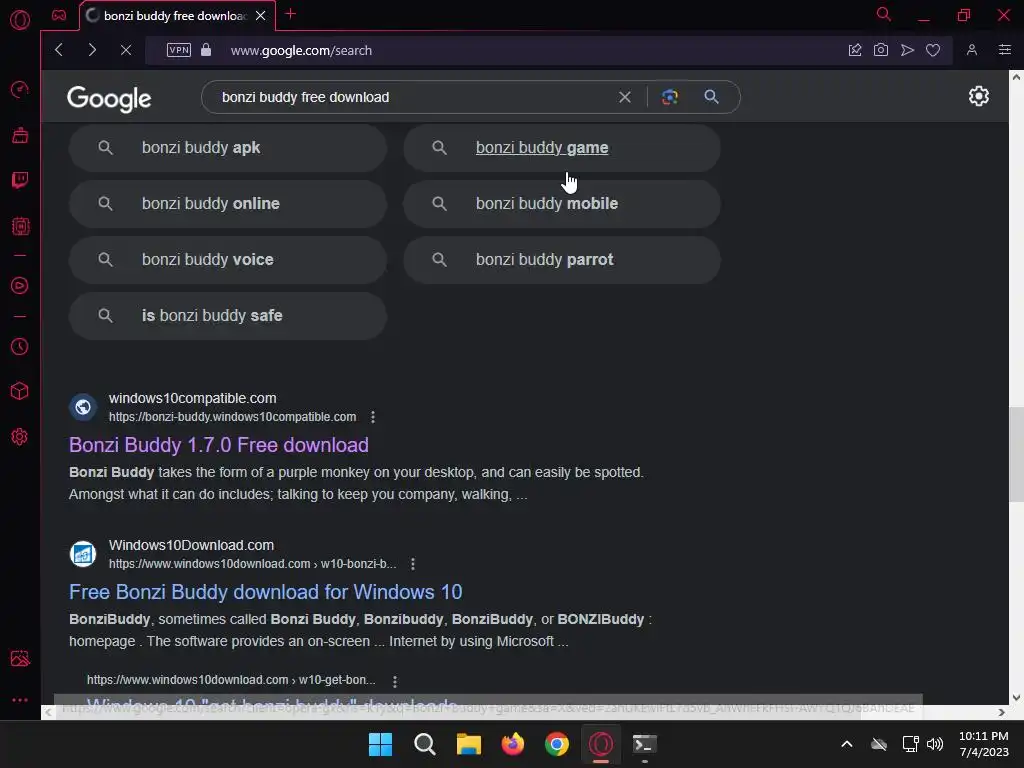Launch Firefox from taskbar
The image size is (1024, 768).
[513, 744]
